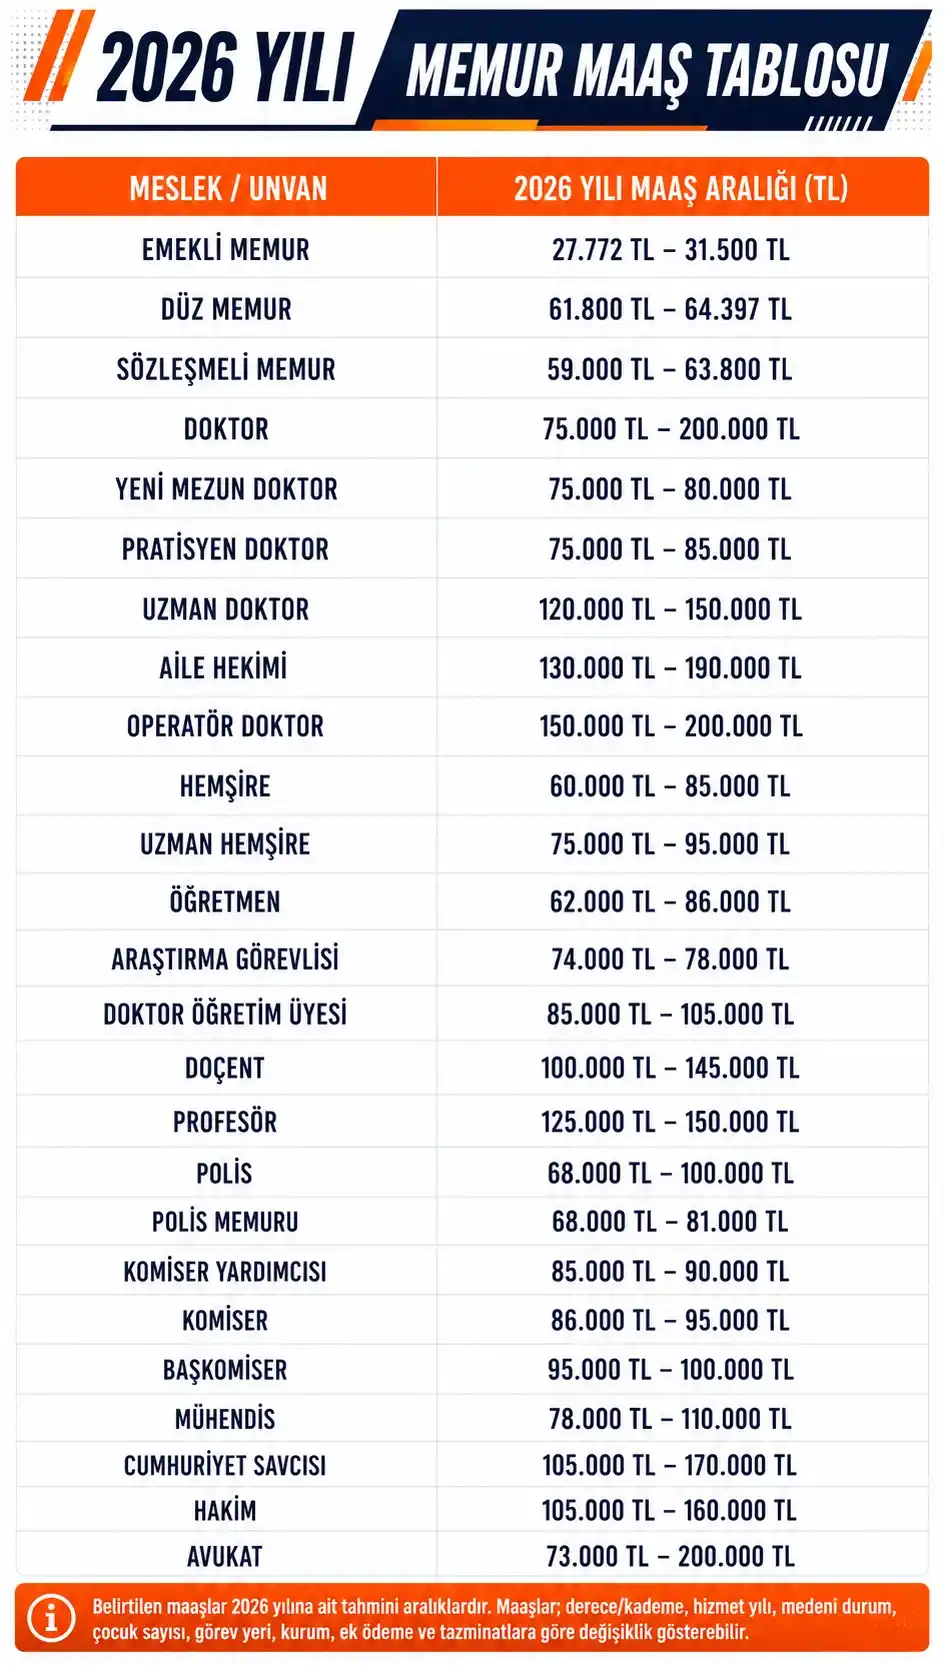This screenshot has width=945, height=1665.
Task: Select the ÖĞRETMEN salary range
Action: (x=670, y=902)
